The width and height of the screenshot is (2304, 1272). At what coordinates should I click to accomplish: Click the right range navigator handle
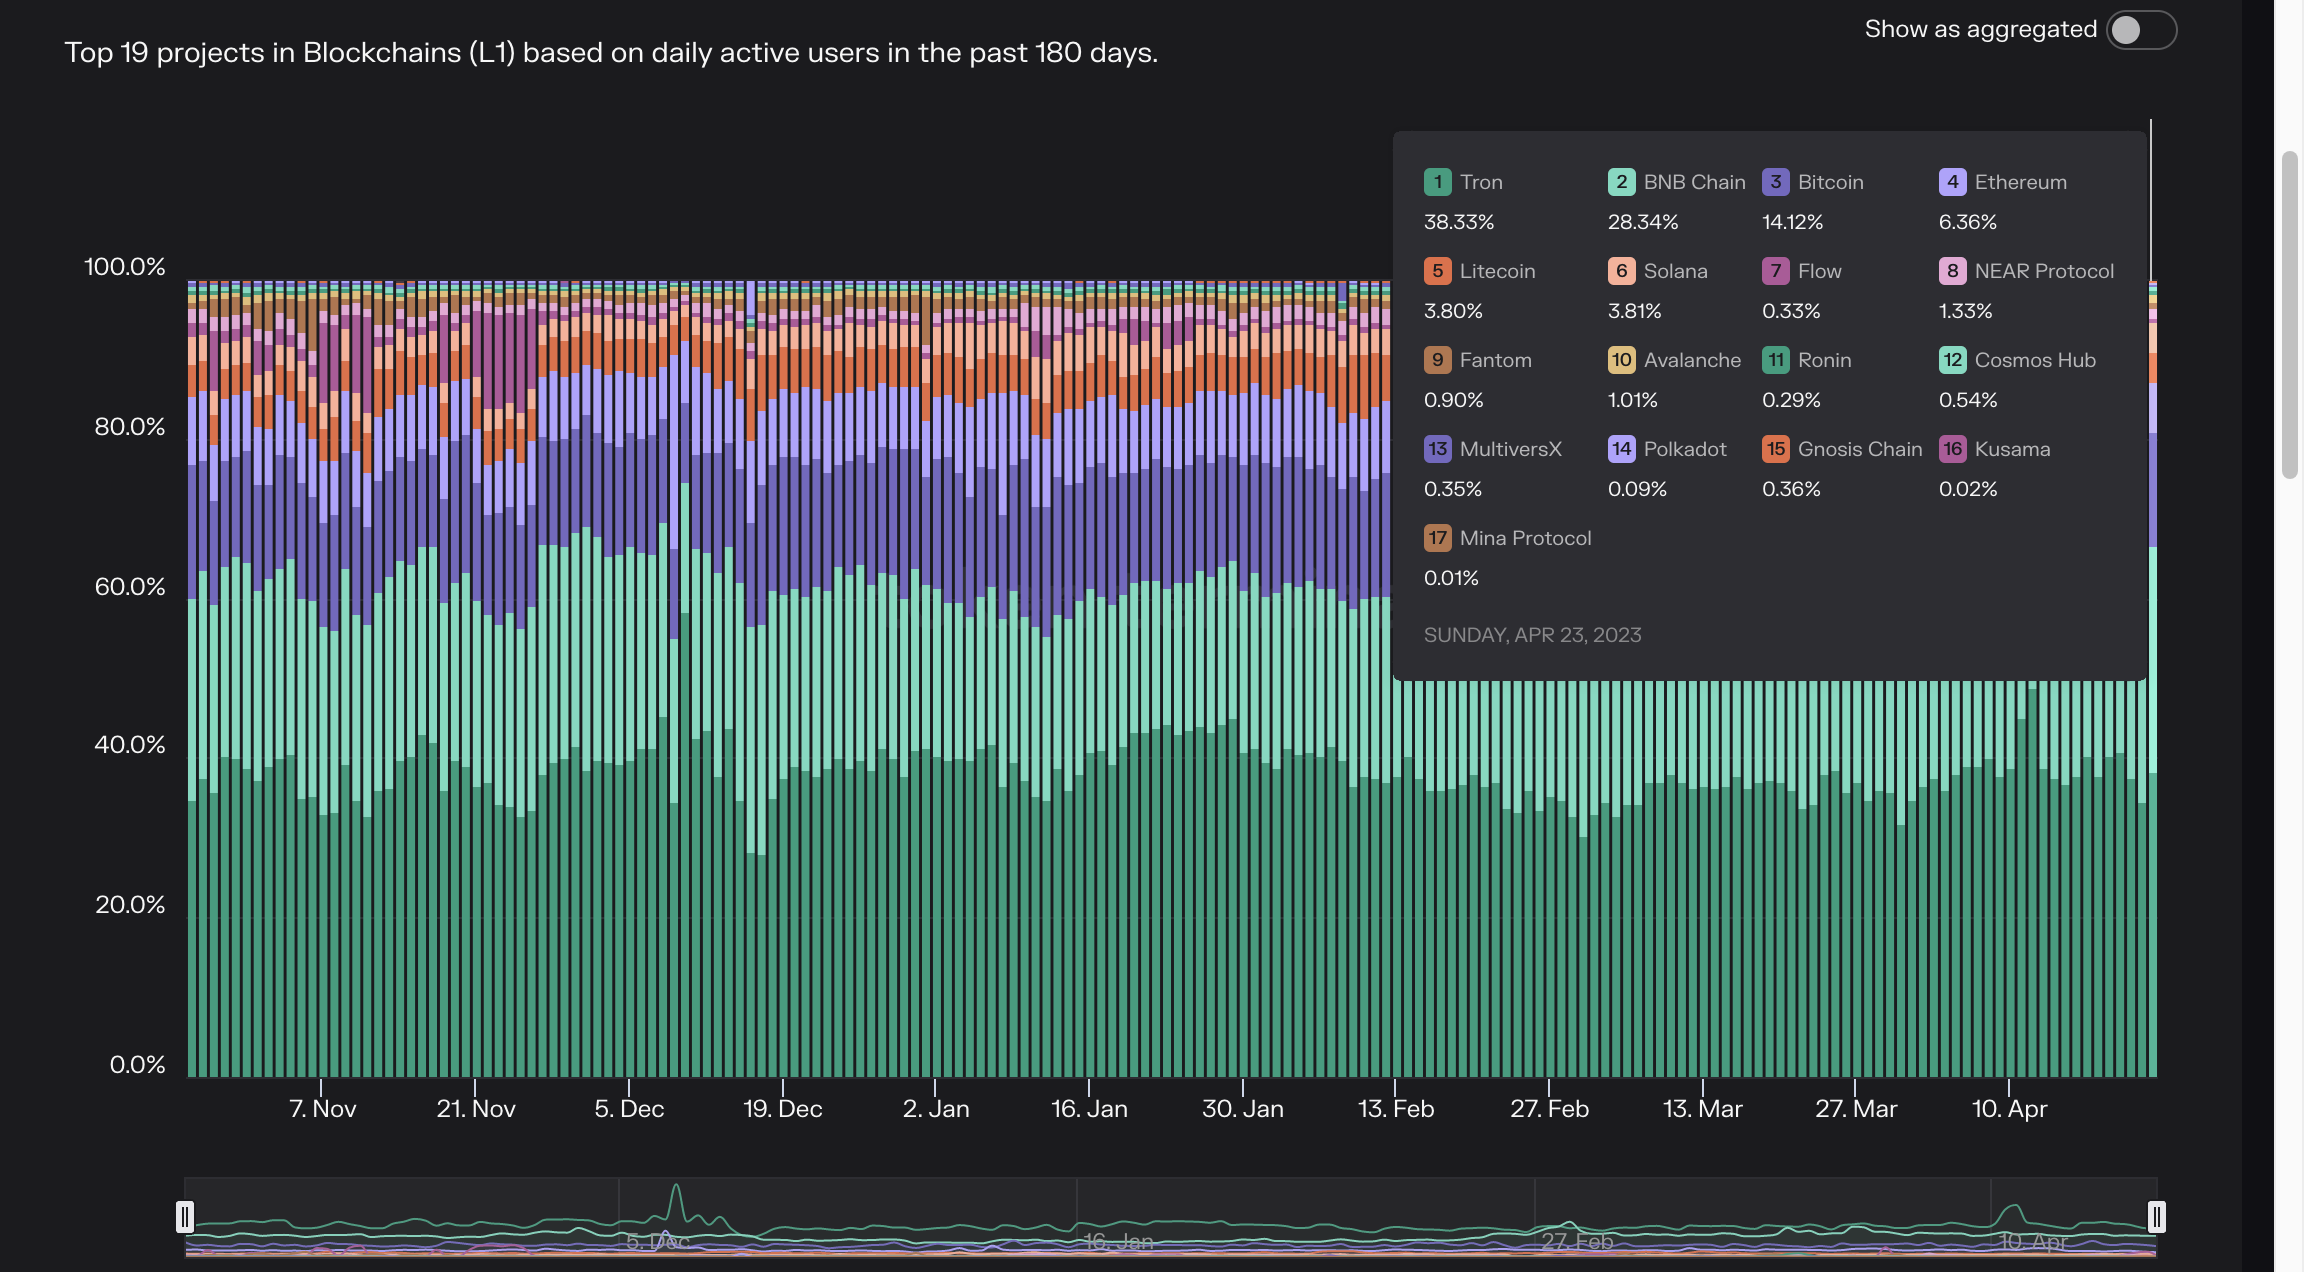2156,1216
